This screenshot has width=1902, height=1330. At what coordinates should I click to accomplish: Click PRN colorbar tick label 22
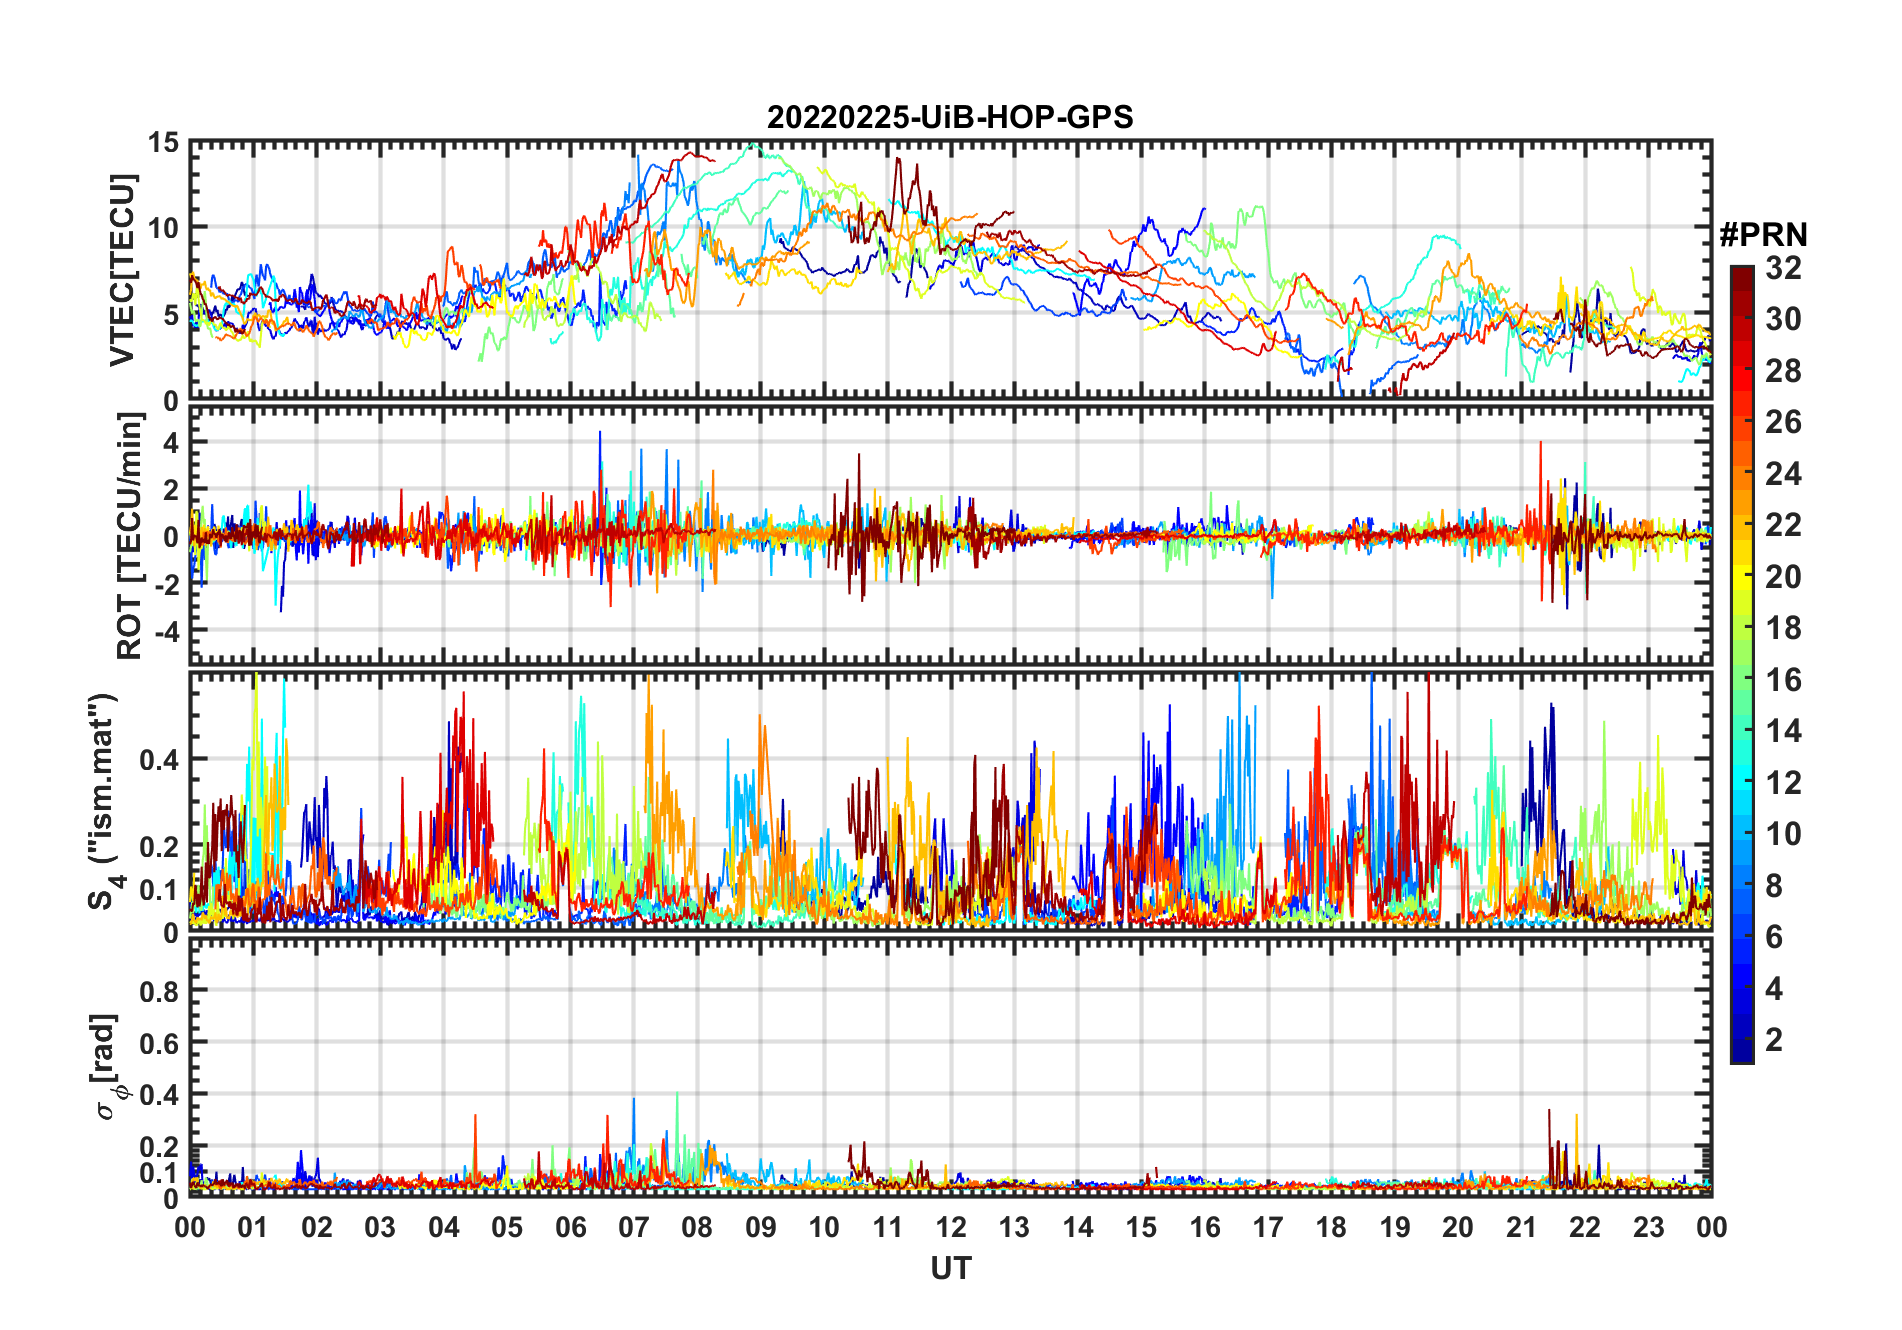coord(1783,525)
